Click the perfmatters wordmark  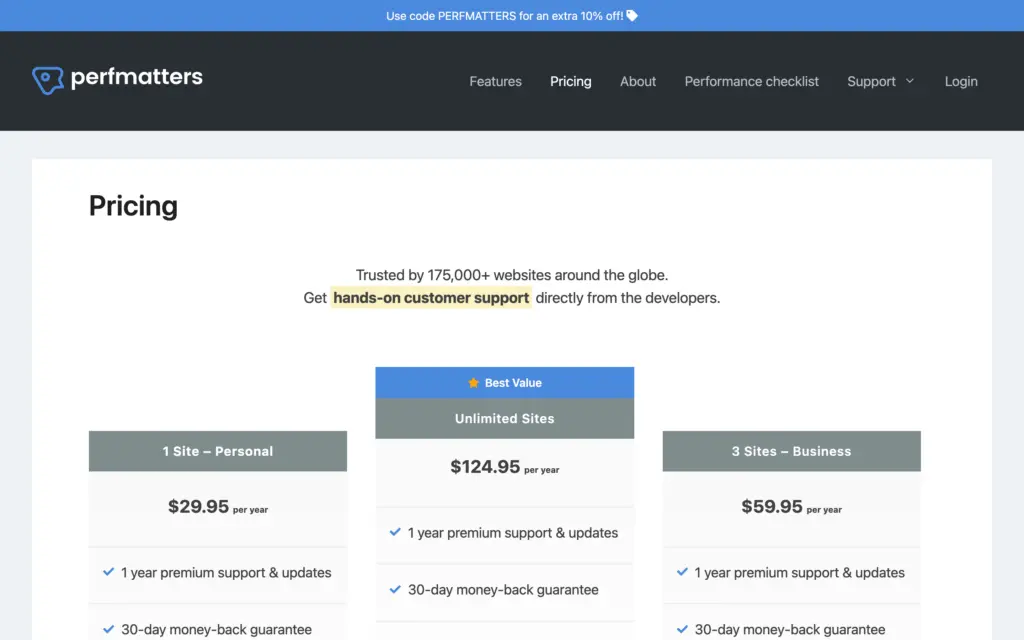[136, 78]
